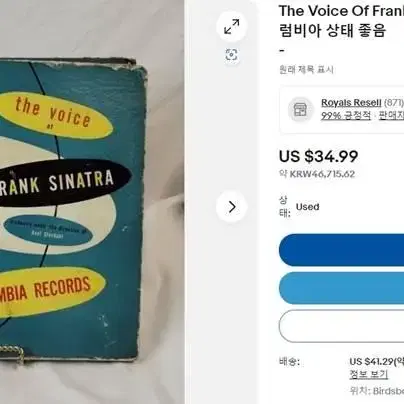Open the Royals Resell seller page
This screenshot has height=404, width=404.
(x=351, y=102)
